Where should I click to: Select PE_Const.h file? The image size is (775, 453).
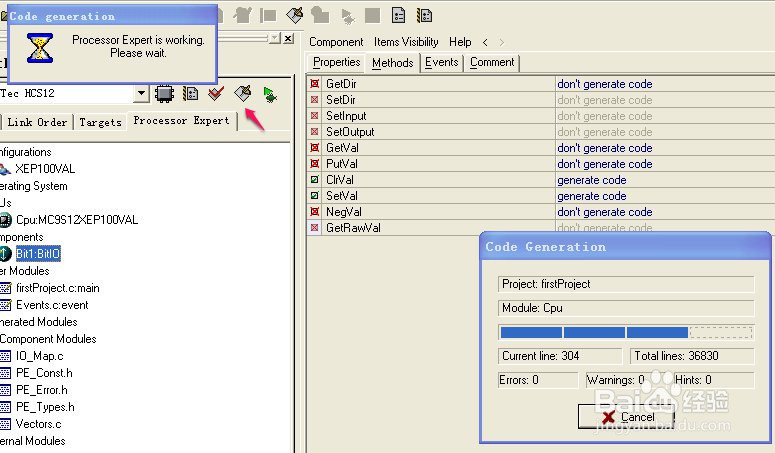(x=44, y=373)
